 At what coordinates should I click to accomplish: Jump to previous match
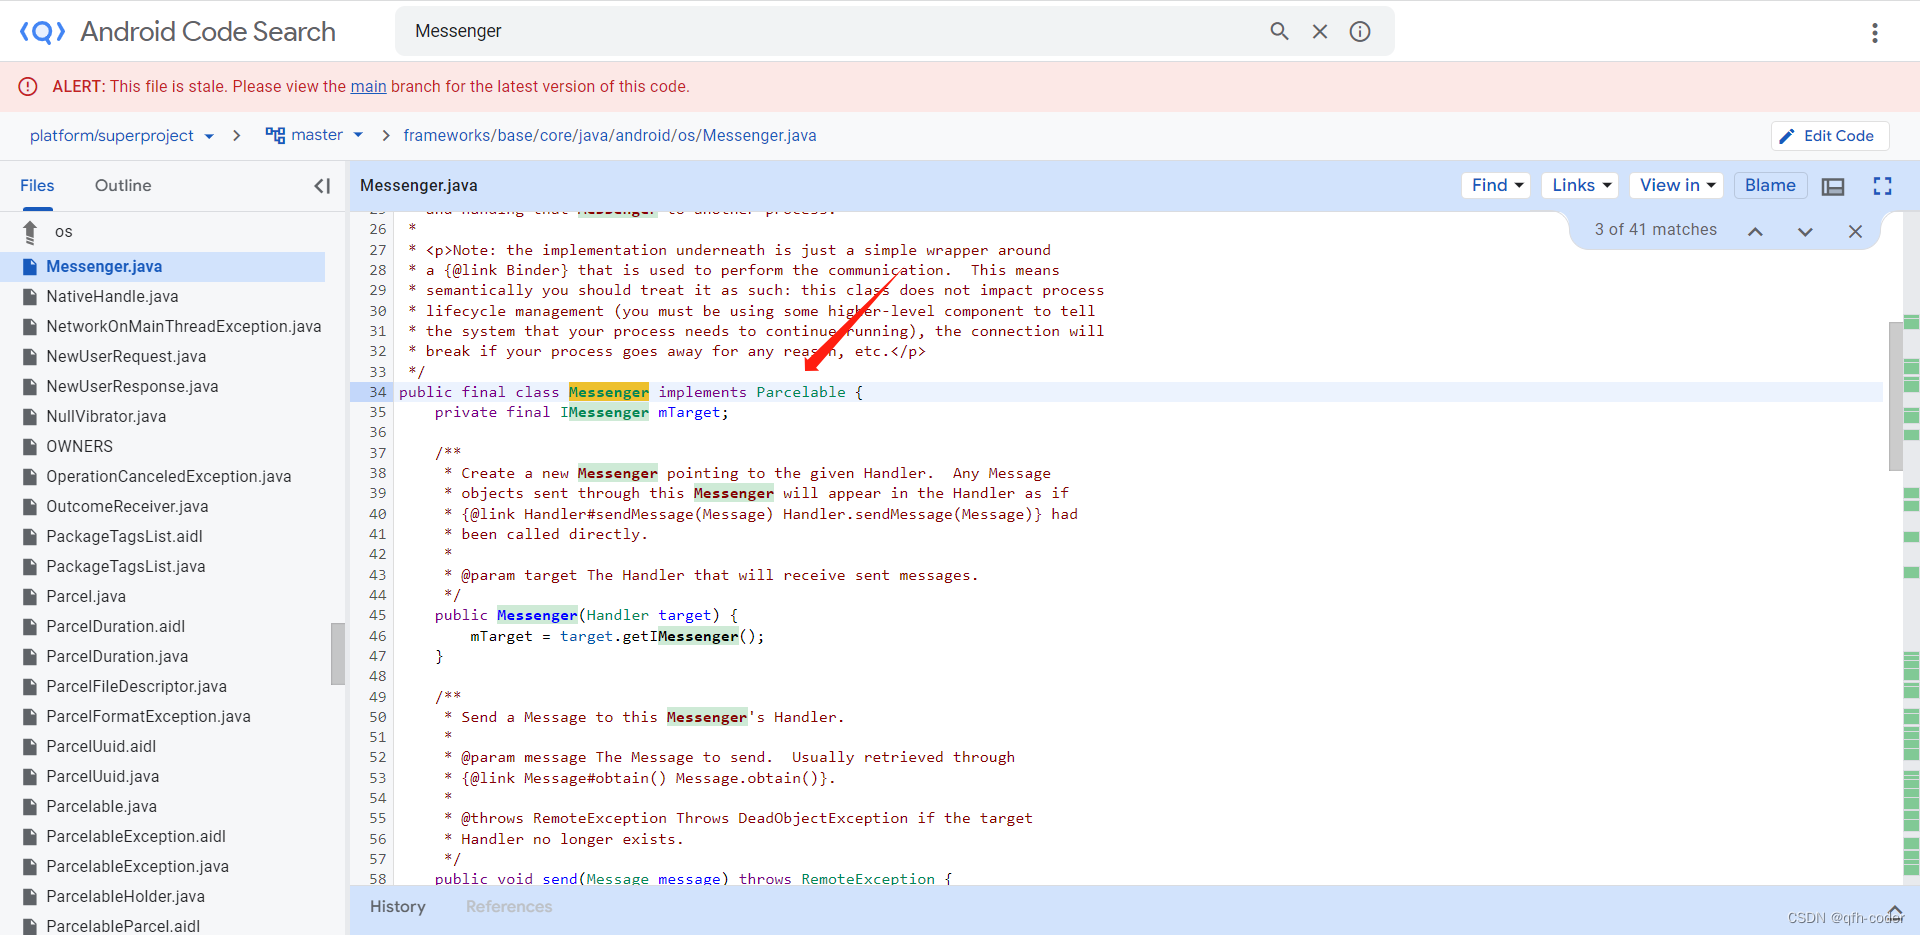[1755, 231]
